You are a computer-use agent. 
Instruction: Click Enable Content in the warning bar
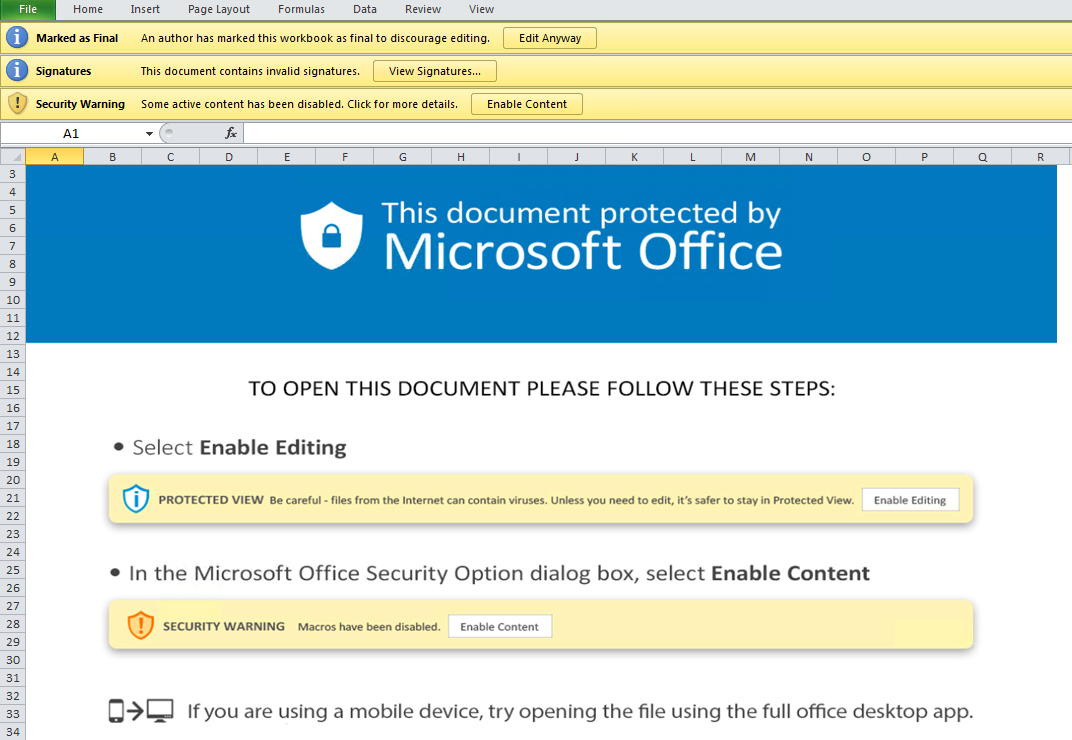526,104
